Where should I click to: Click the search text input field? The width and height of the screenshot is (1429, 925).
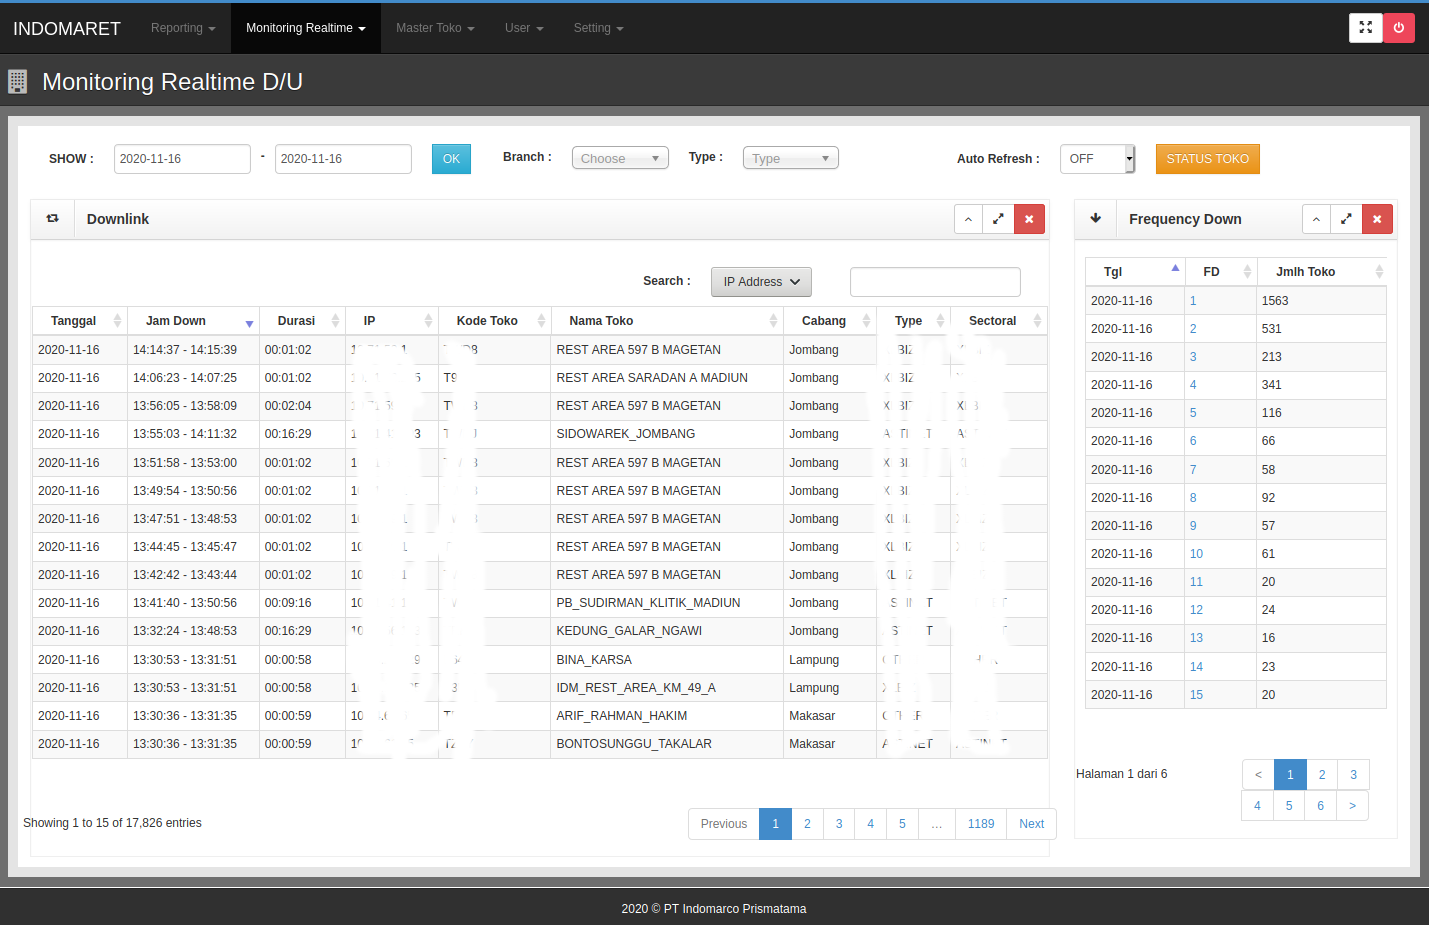tap(935, 282)
